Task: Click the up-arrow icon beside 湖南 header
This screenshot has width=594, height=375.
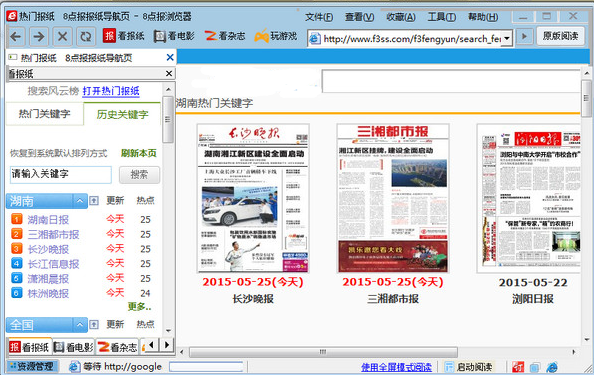Action: (94, 201)
